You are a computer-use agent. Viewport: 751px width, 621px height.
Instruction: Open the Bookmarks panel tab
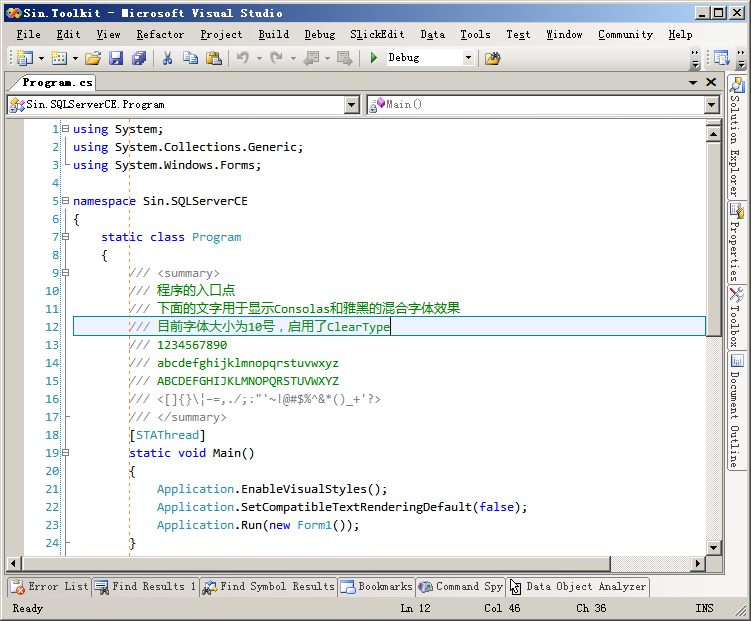(376, 587)
